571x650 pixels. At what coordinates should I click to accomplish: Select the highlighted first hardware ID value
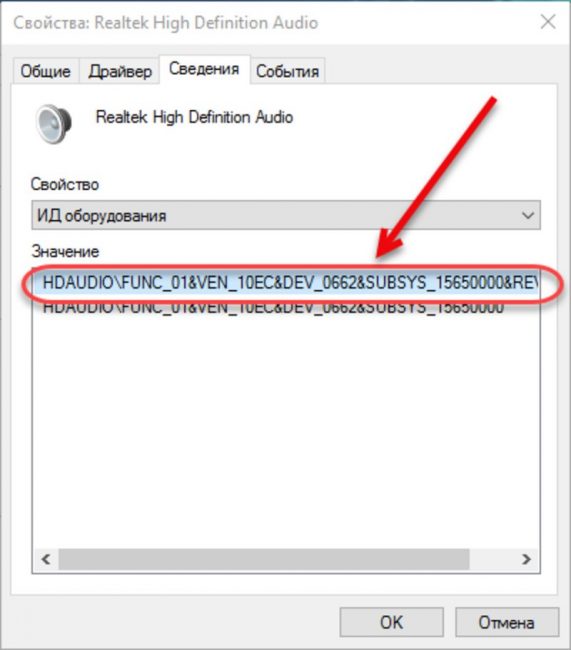click(x=286, y=283)
